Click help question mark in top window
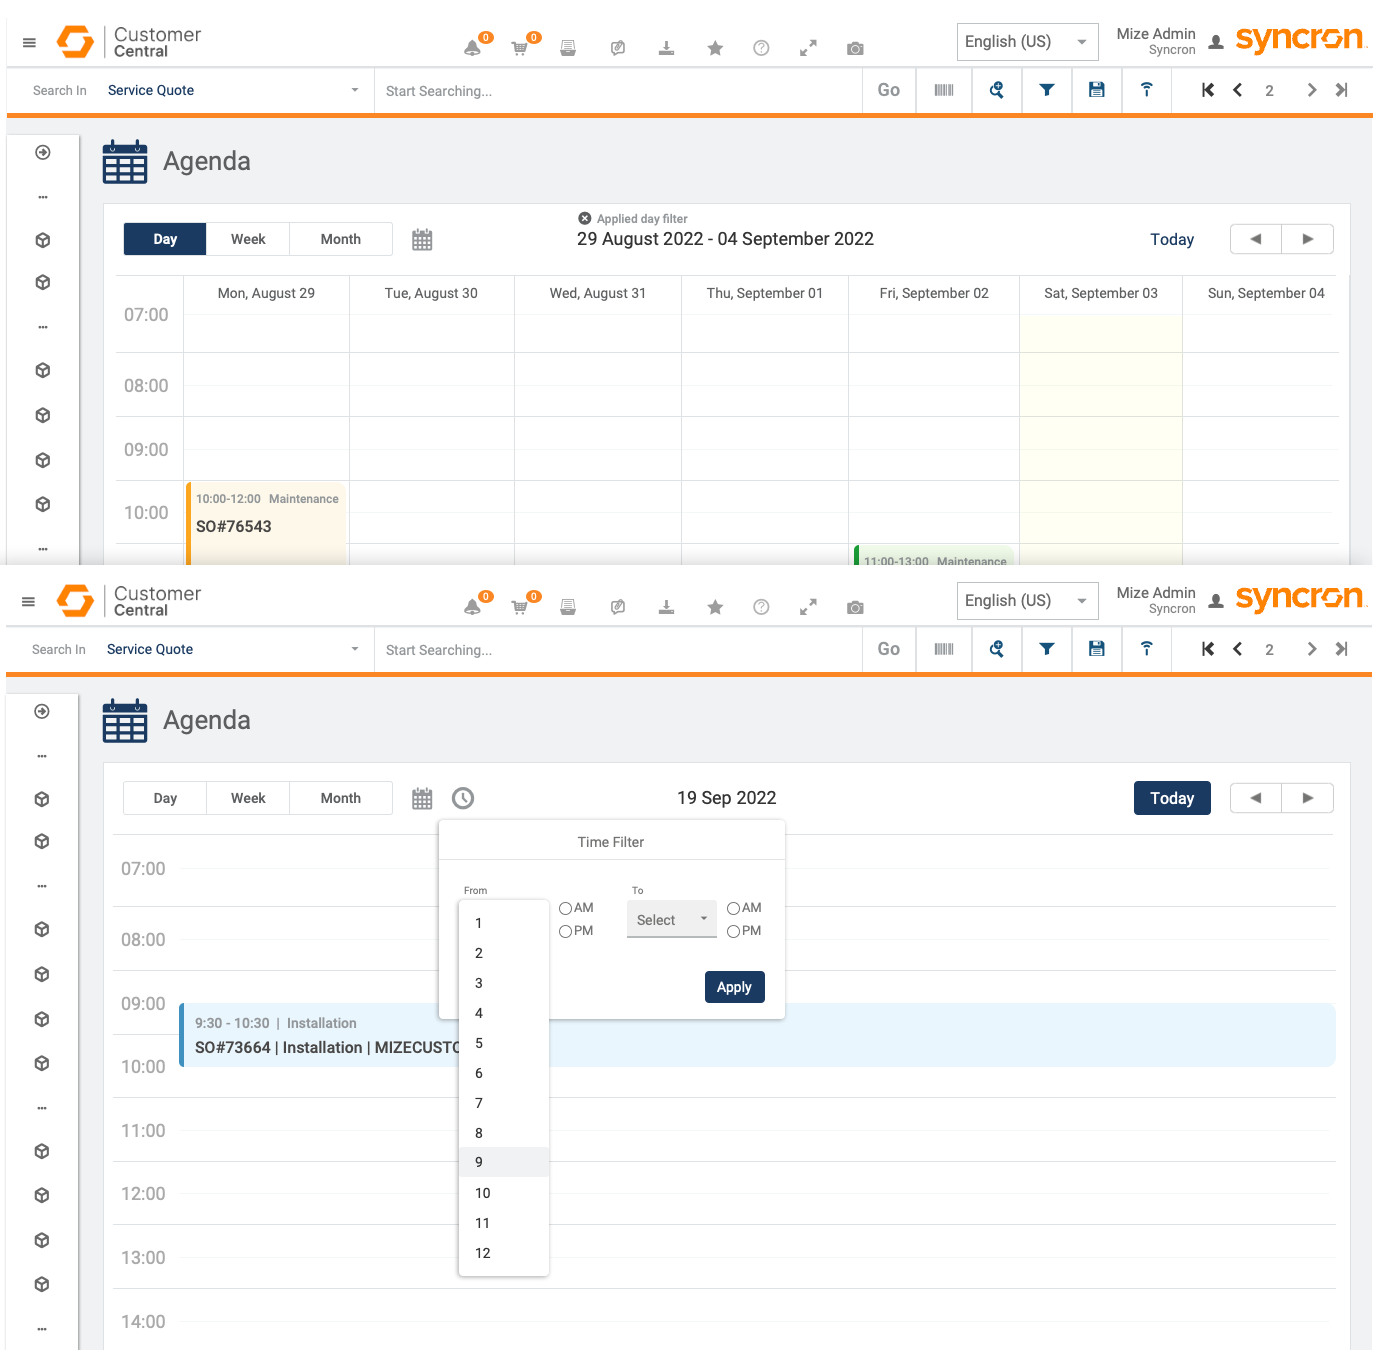This screenshot has width=1373, height=1350. (x=761, y=48)
